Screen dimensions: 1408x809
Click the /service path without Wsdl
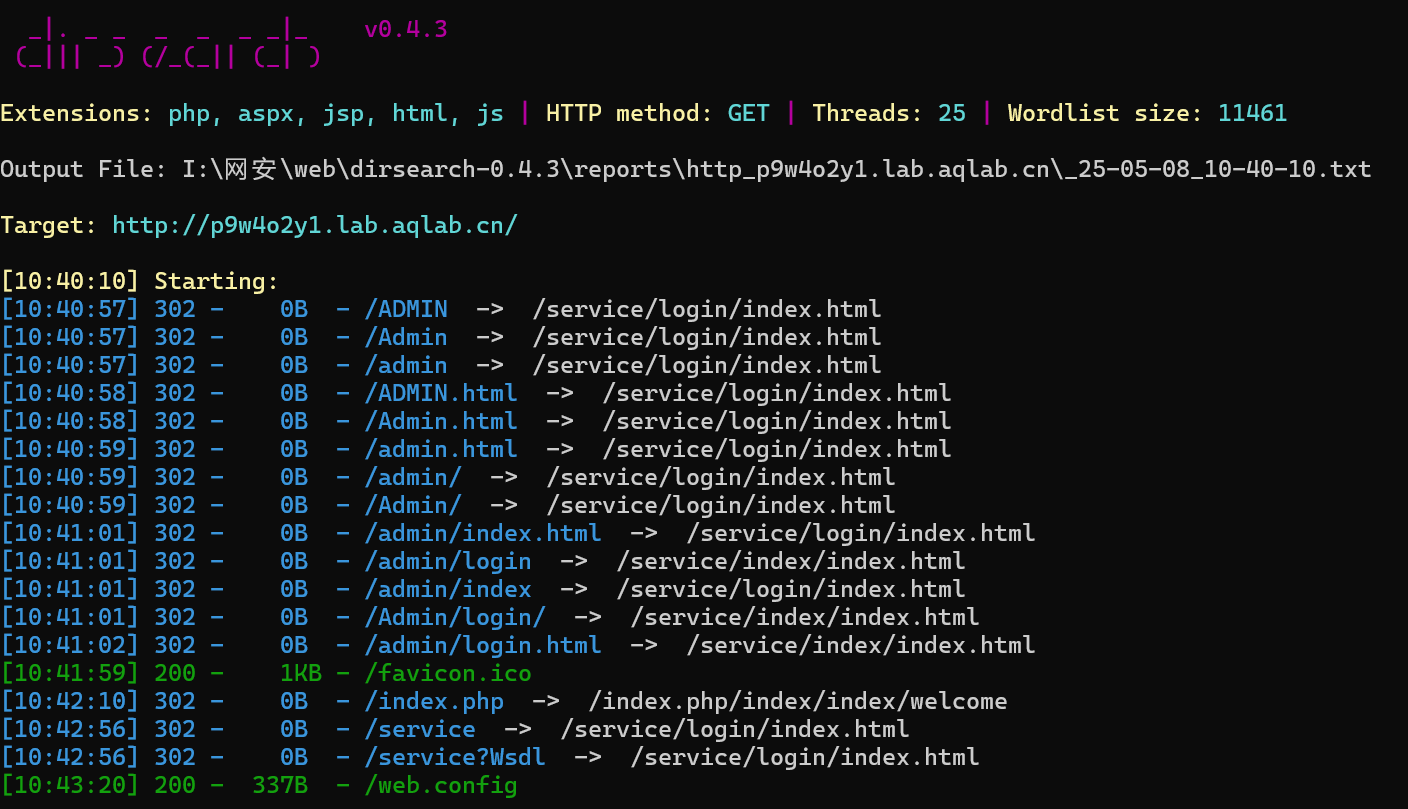[420, 729]
